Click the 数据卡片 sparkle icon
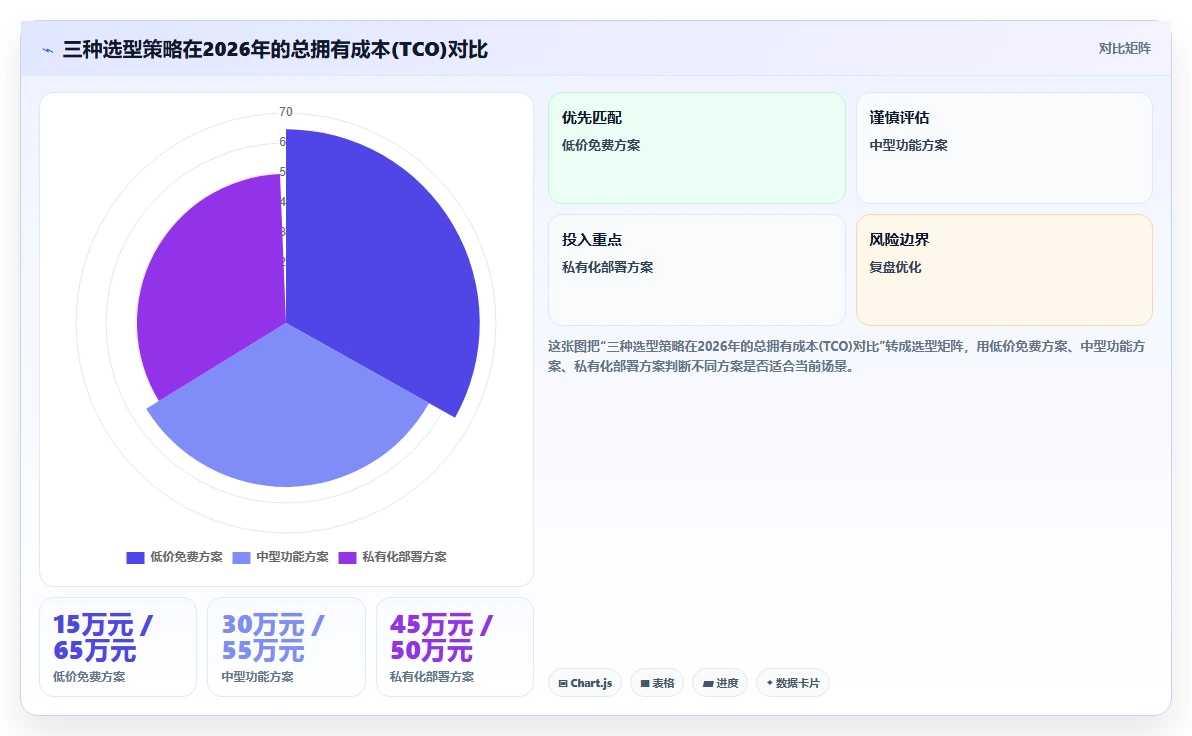 [769, 683]
